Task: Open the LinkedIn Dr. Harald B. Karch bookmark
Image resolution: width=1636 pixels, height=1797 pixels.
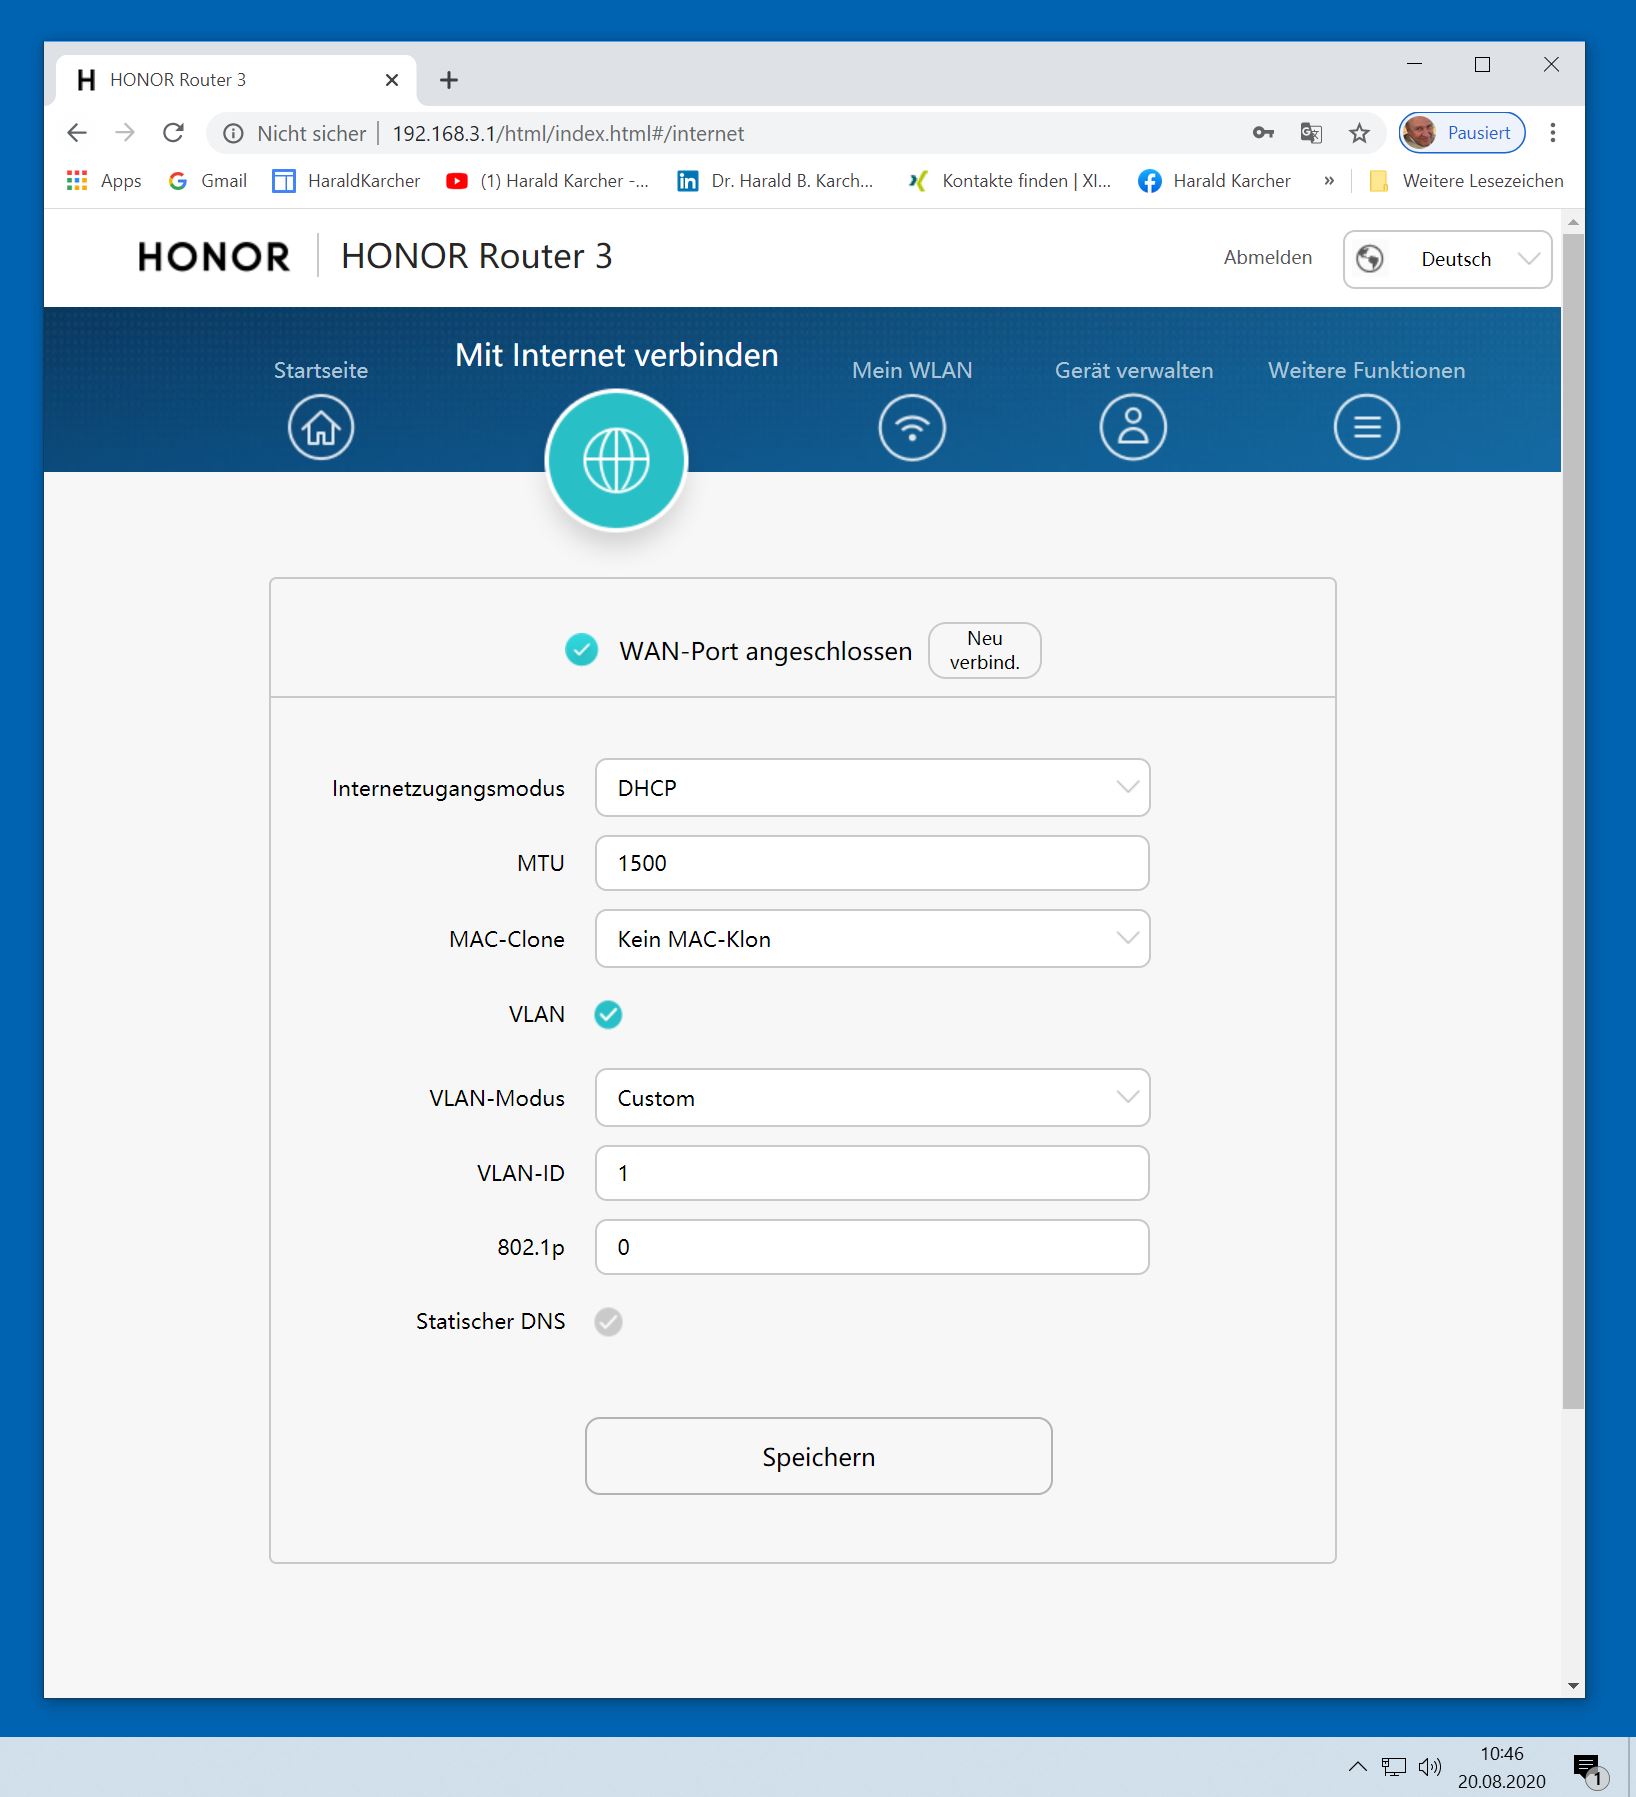Action: pos(776,181)
